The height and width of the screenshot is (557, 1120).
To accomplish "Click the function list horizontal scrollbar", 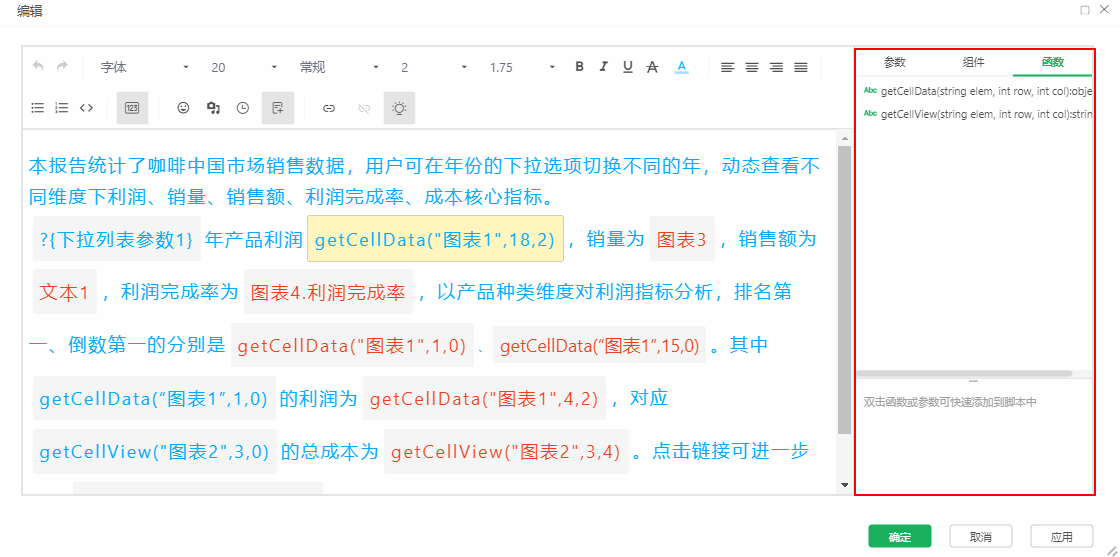I will pyautogui.click(x=964, y=373).
